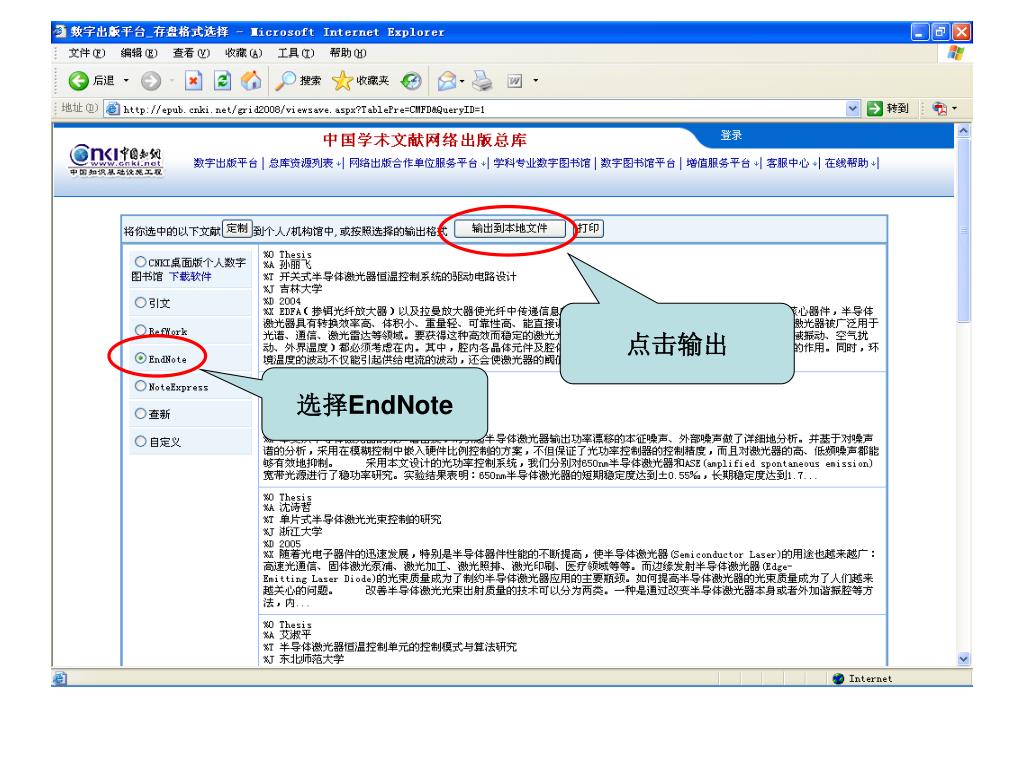Open the 在线帮助 link
Viewport: 1024px width, 768px height.
click(x=846, y=163)
